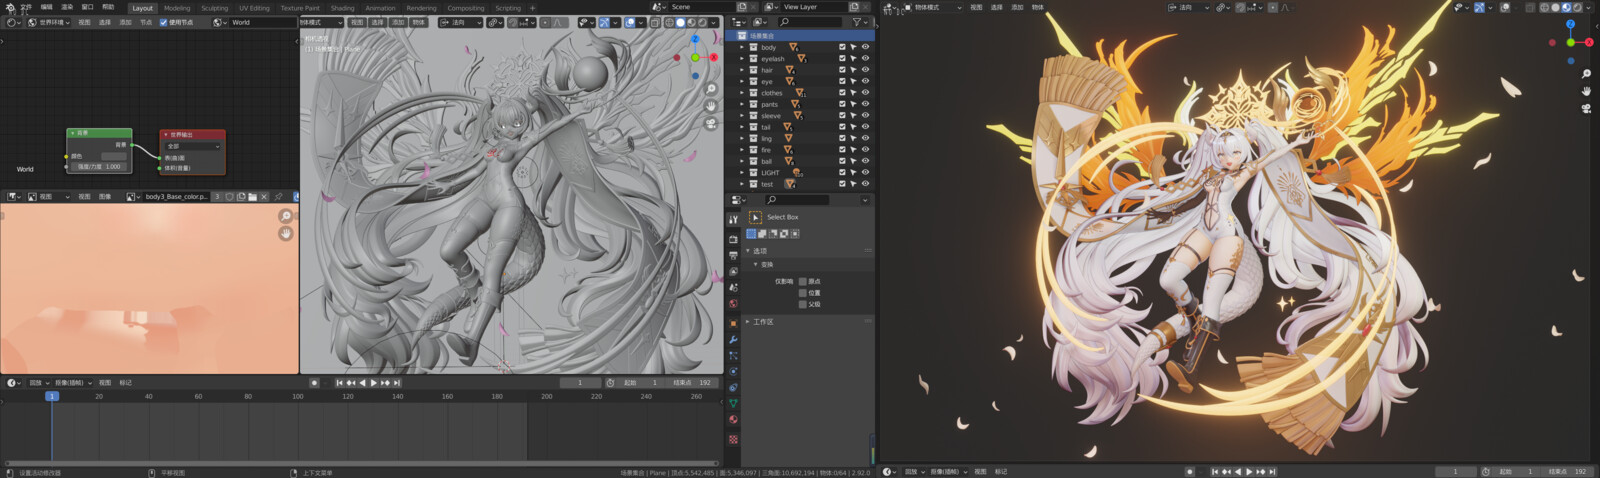1600x478 pixels.
Task: Open object mode dropdown in left viewport
Action: click(x=321, y=22)
